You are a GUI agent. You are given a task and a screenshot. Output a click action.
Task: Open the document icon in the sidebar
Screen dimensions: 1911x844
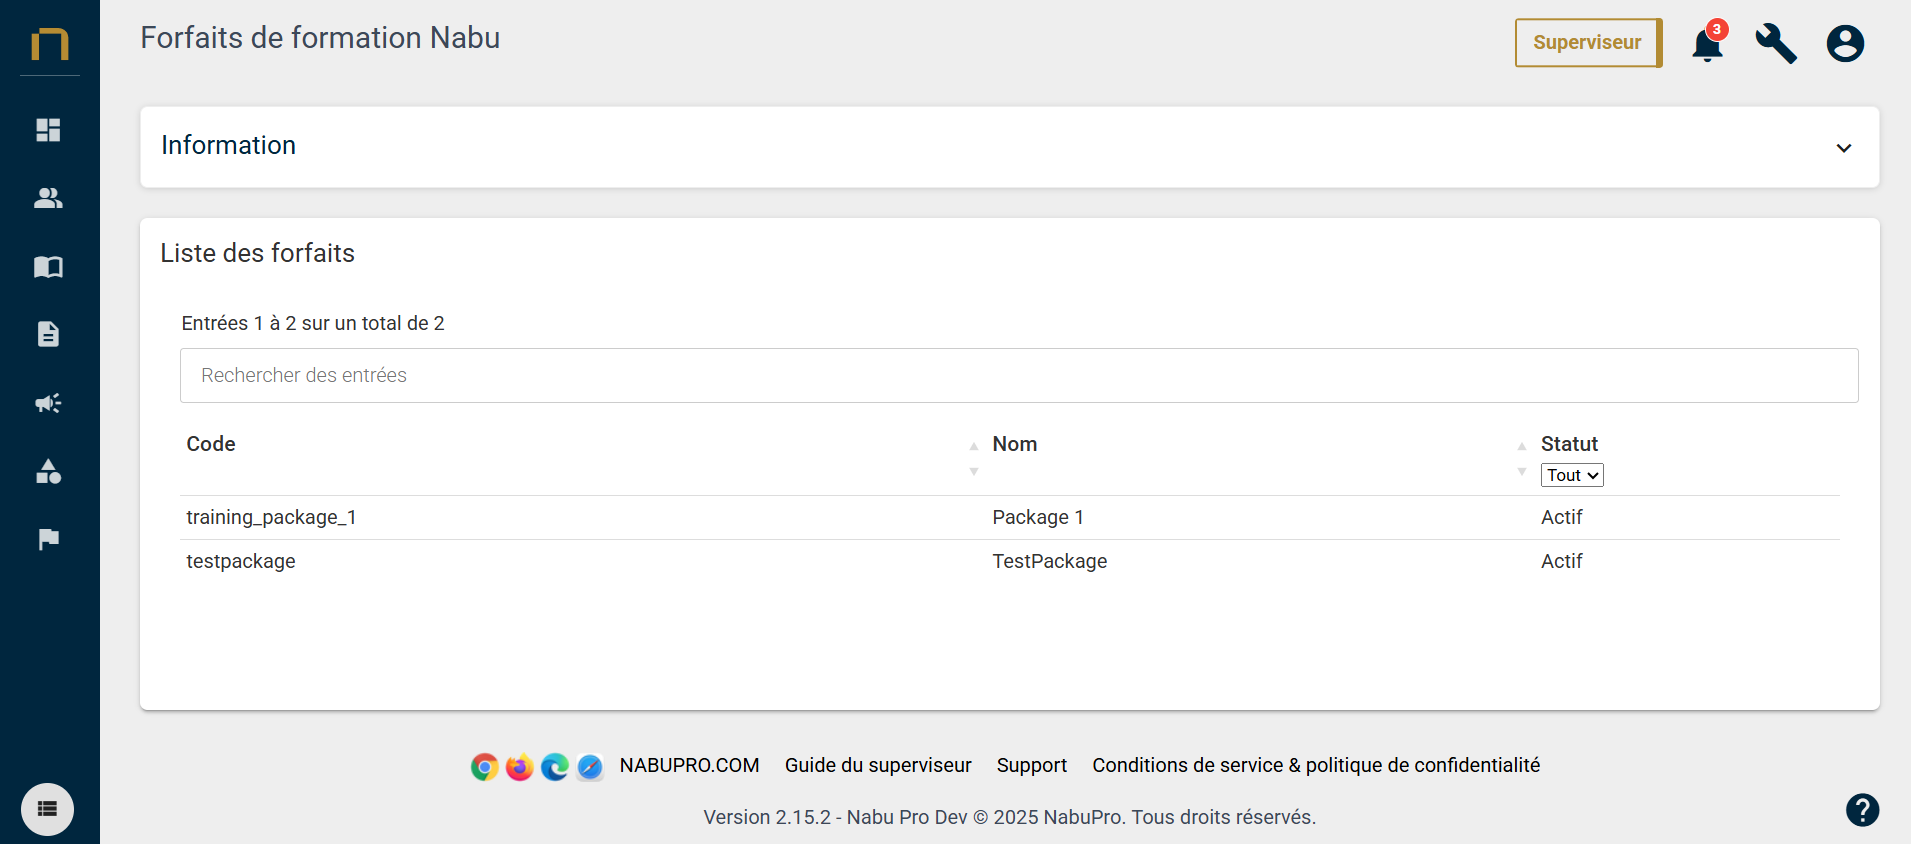click(48, 334)
